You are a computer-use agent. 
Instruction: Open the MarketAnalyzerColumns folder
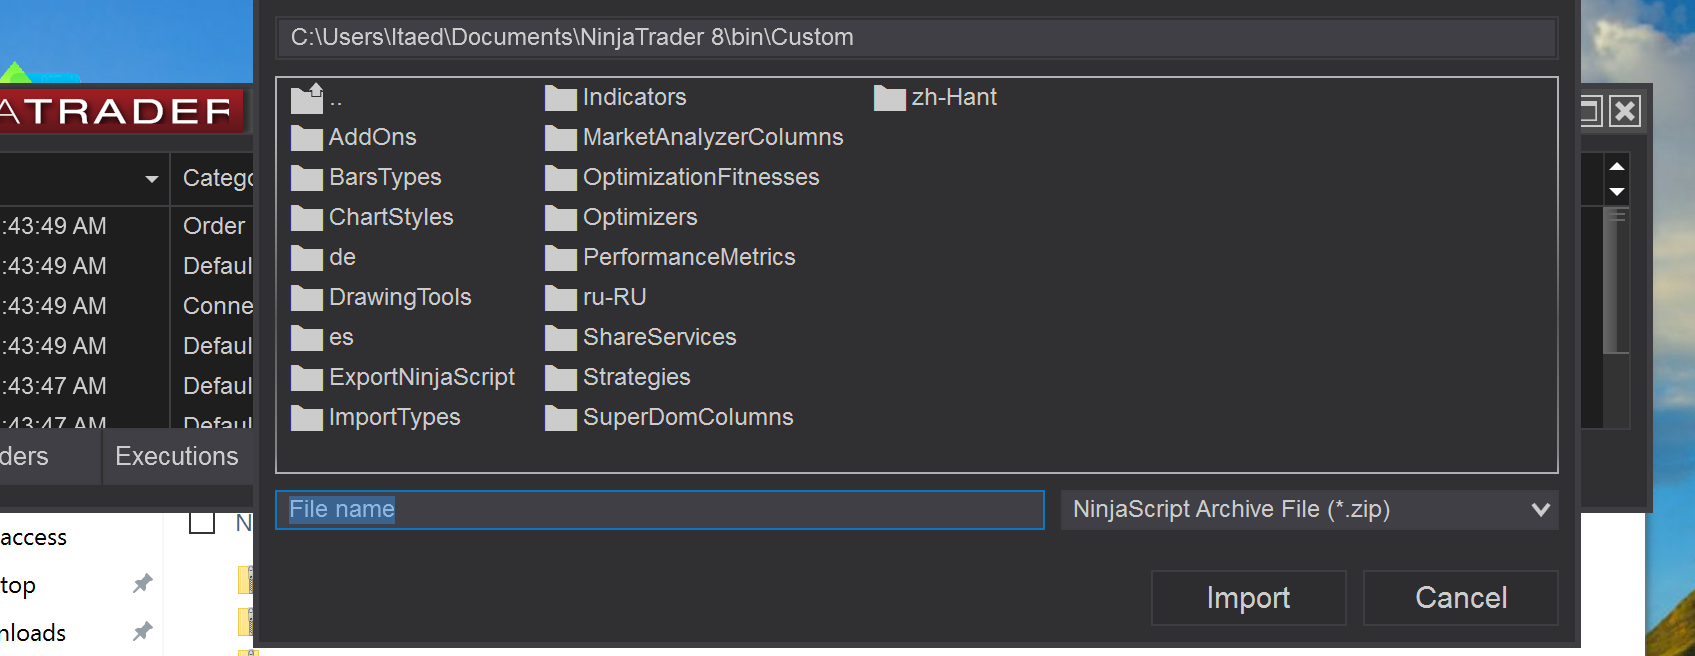pyautogui.click(x=694, y=137)
